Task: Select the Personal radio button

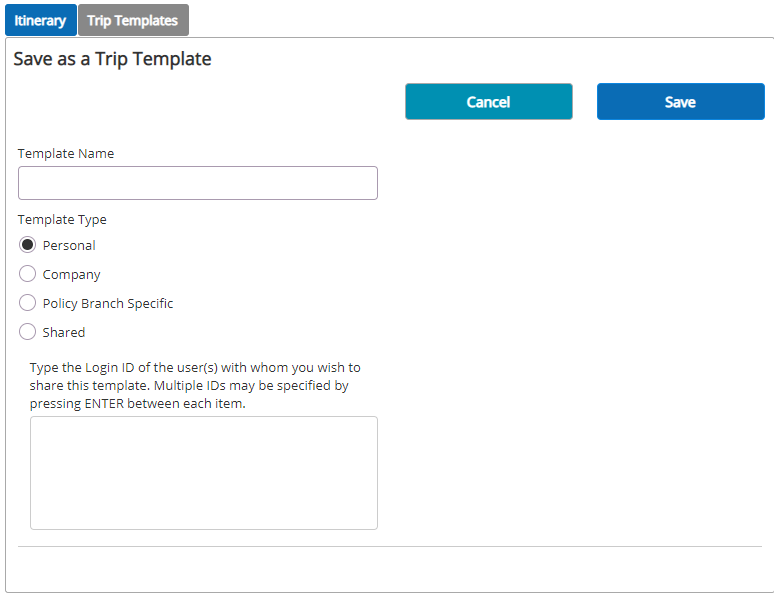Action: pos(27,245)
